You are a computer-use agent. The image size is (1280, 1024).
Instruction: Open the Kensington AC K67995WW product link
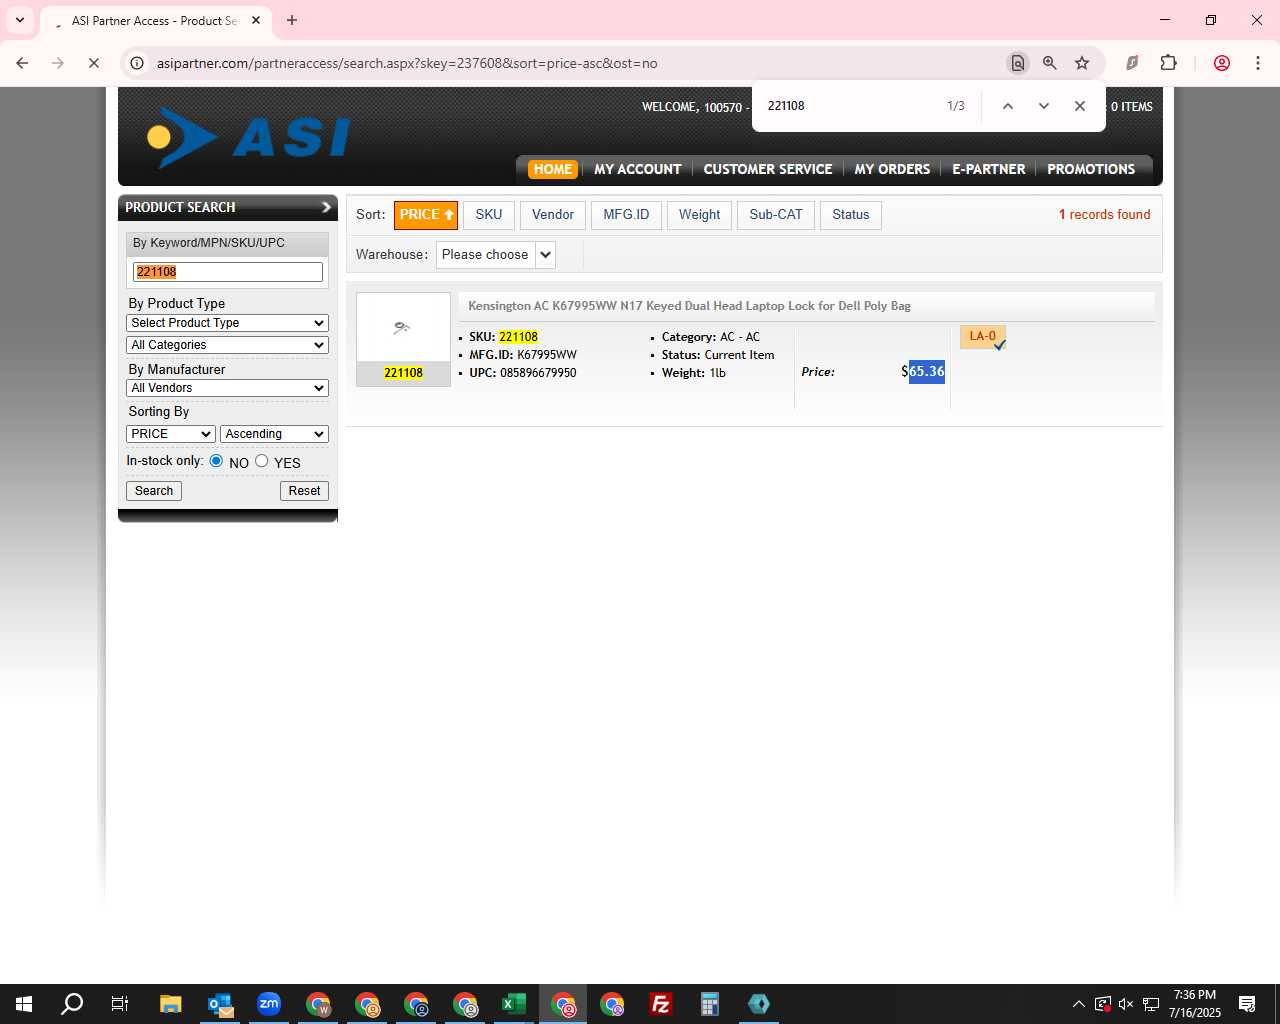(689, 306)
